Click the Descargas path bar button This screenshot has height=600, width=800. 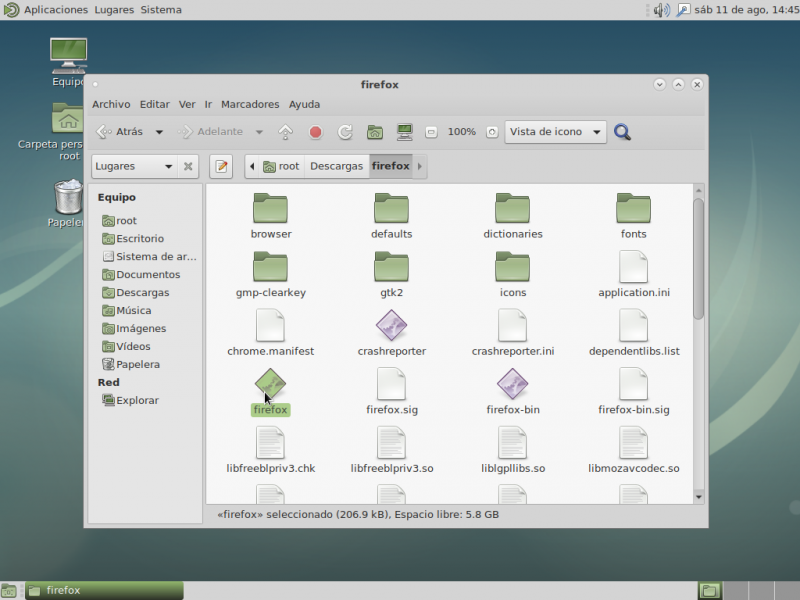[x=336, y=166]
